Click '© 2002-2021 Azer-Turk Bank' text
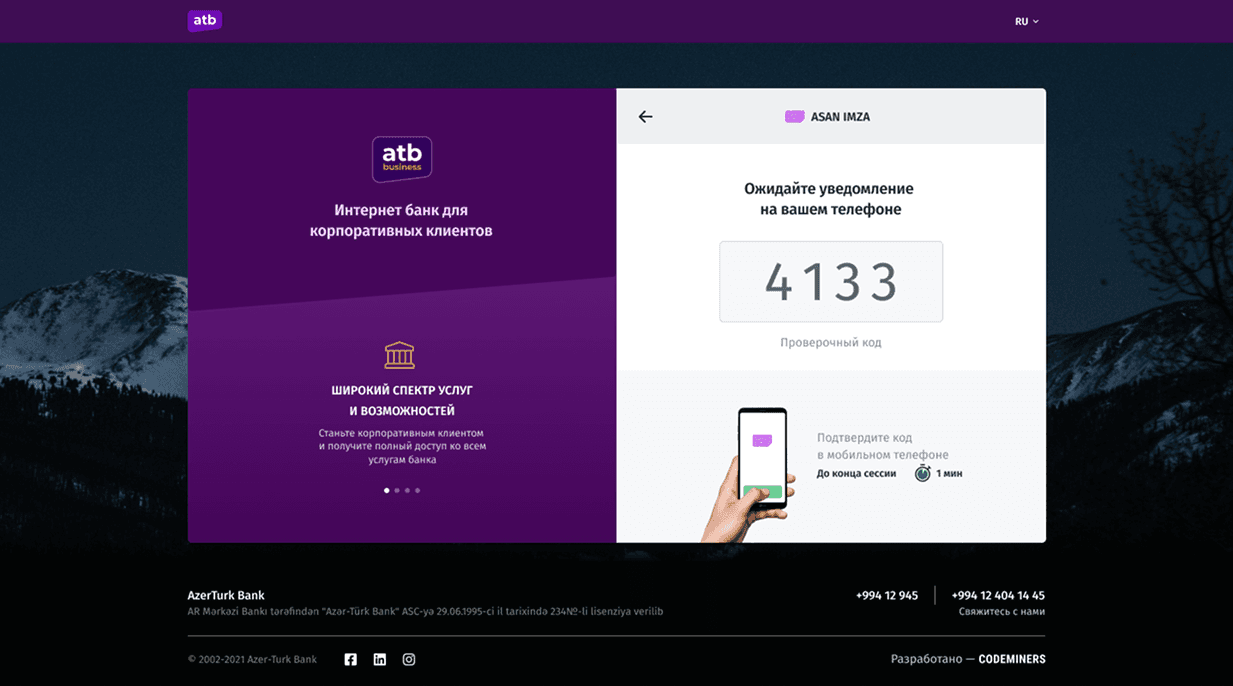 click(252, 659)
